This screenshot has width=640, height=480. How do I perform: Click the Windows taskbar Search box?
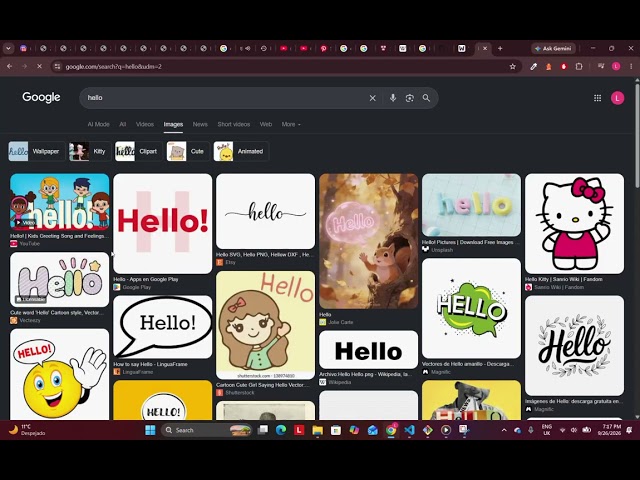click(206, 430)
